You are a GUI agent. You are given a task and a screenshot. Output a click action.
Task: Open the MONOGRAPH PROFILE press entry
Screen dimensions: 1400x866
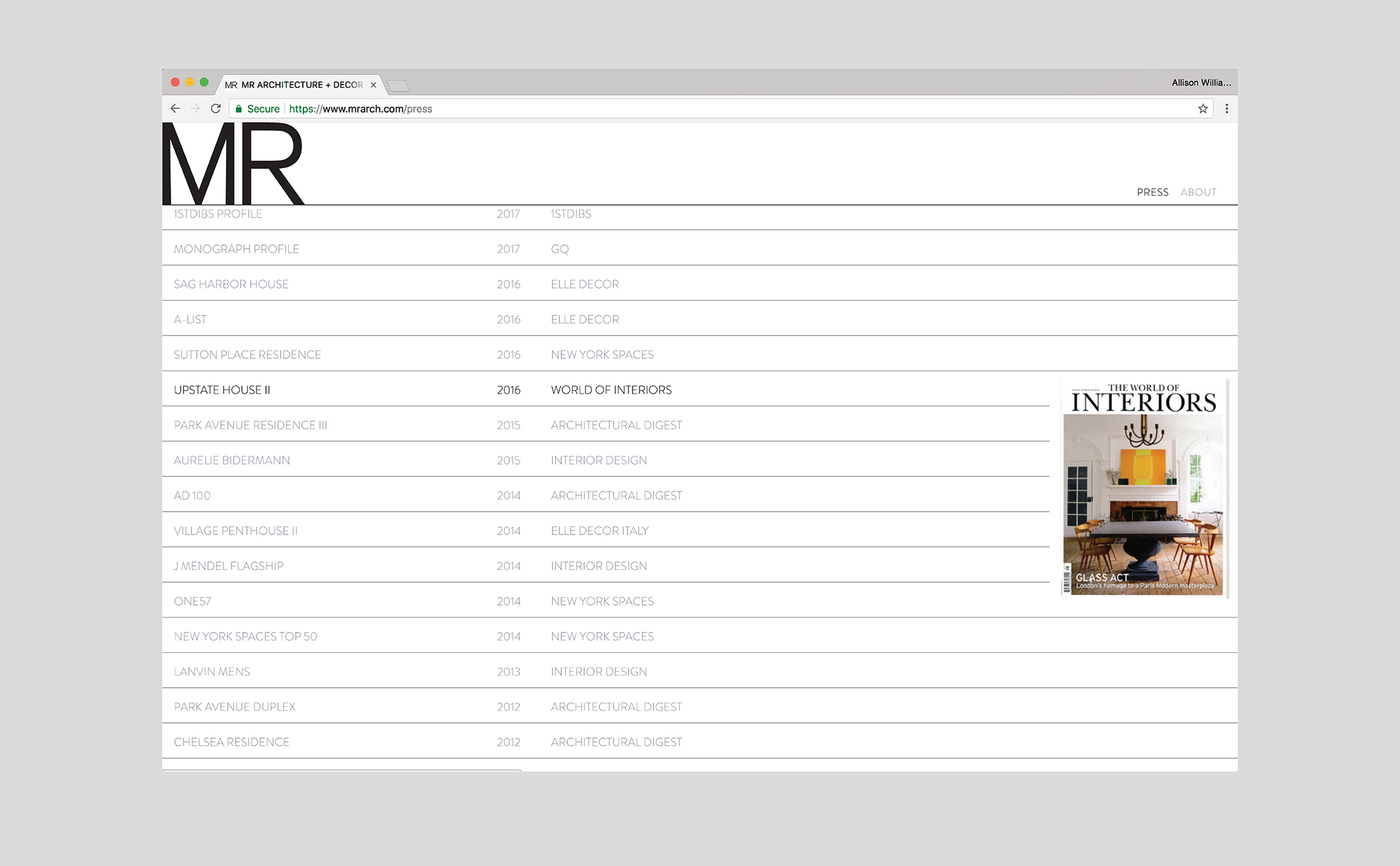pos(236,249)
